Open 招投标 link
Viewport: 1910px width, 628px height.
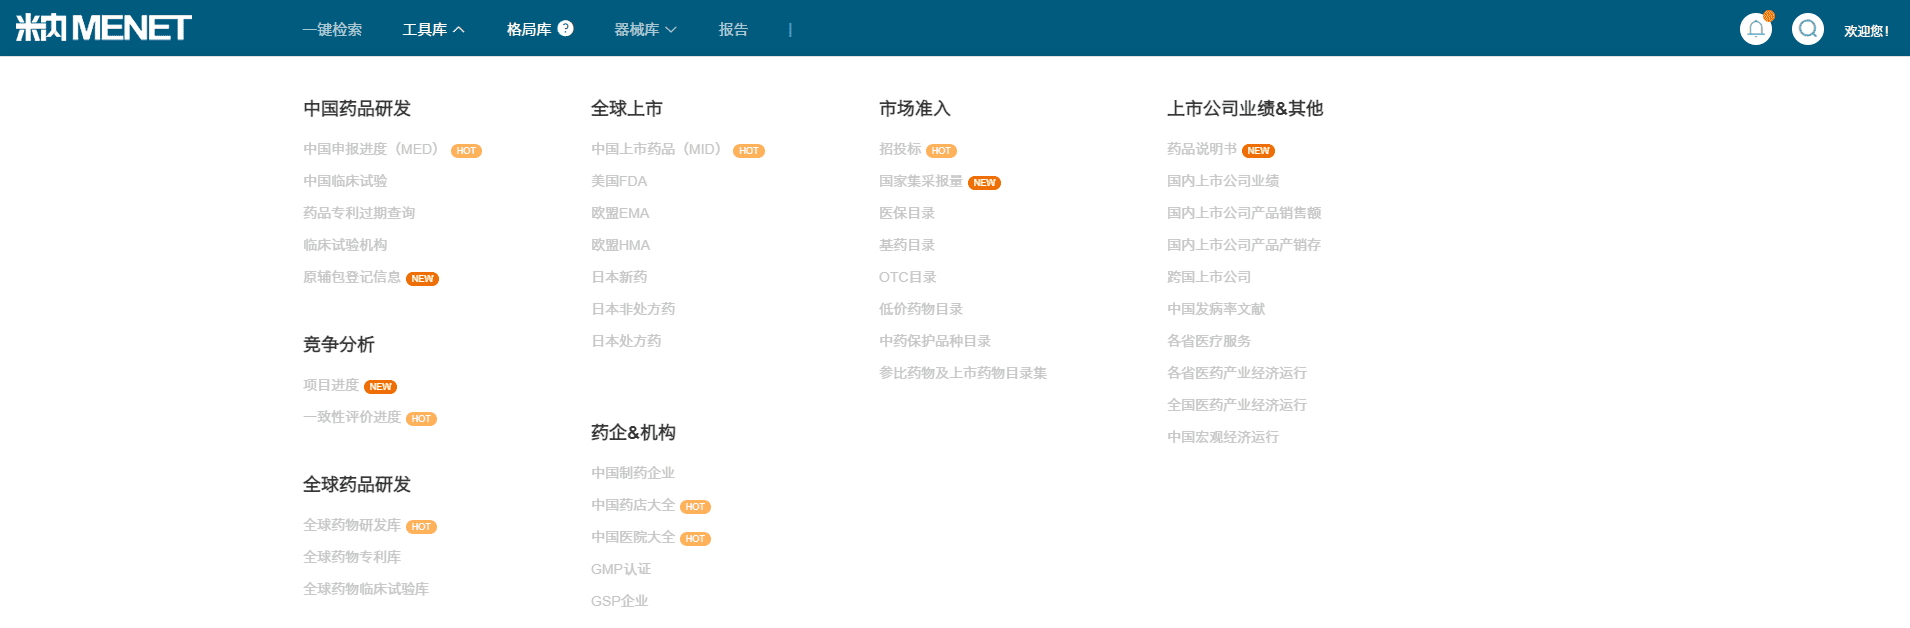pyautogui.click(x=900, y=149)
